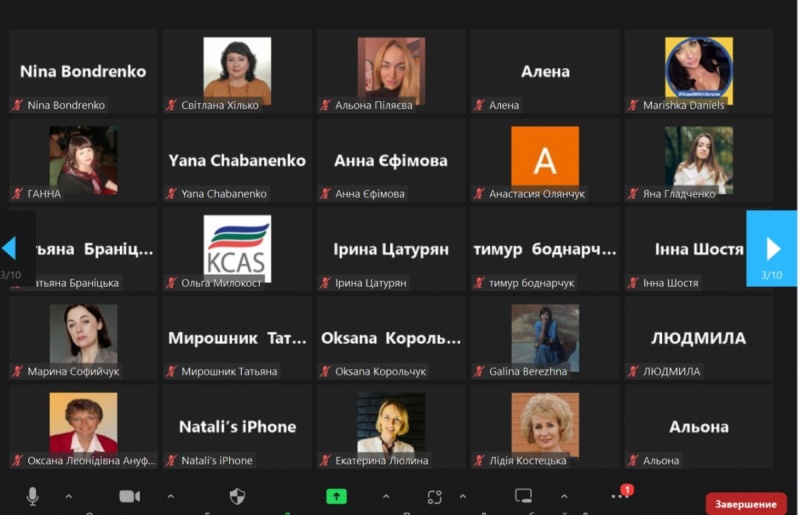Click the muted mic icon next to Nina Bondrenko

pyautogui.click(x=17, y=105)
